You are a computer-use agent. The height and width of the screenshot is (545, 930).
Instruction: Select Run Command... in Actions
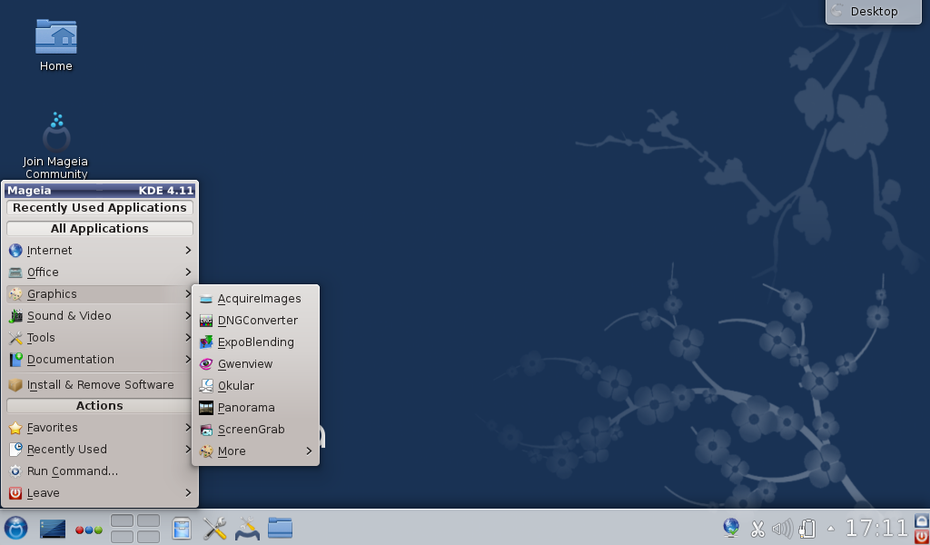pyautogui.click(x=72, y=472)
